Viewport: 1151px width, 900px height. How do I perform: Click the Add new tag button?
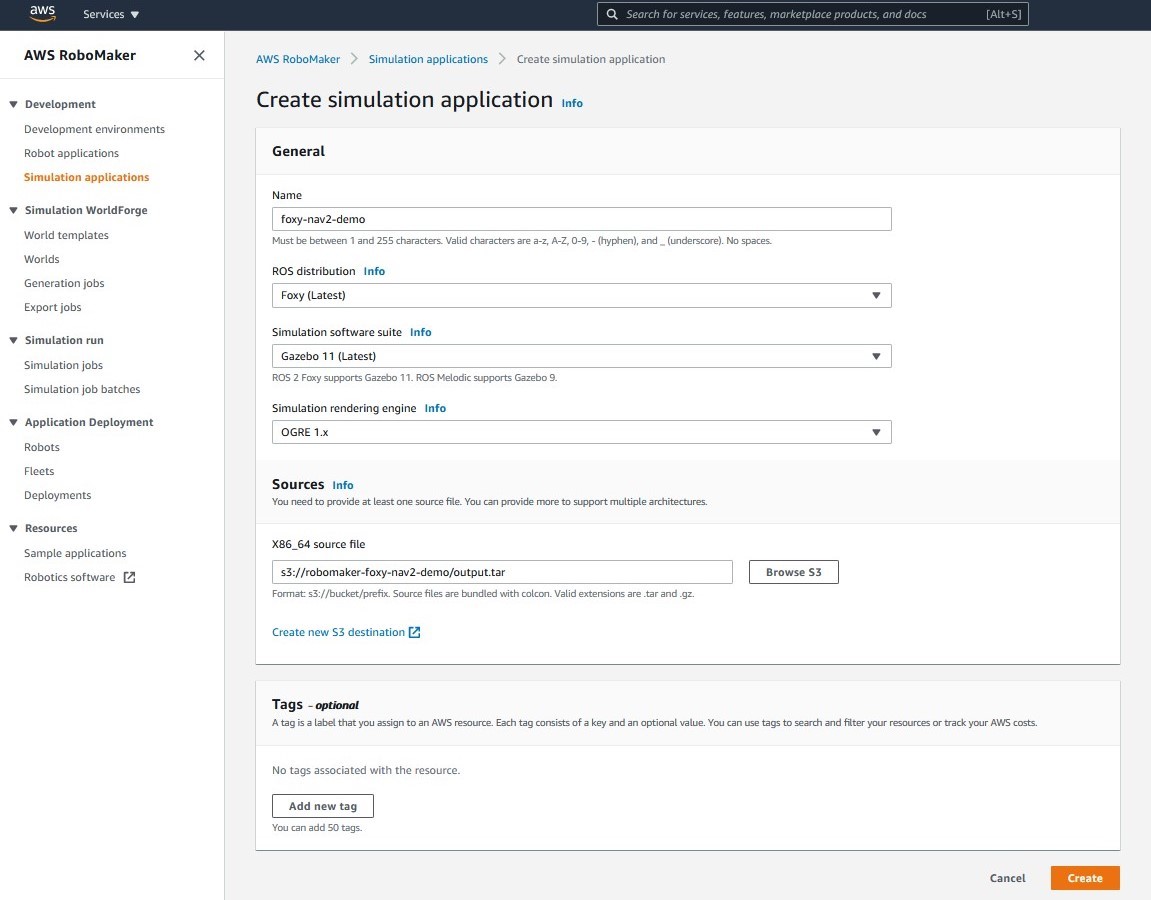point(323,806)
